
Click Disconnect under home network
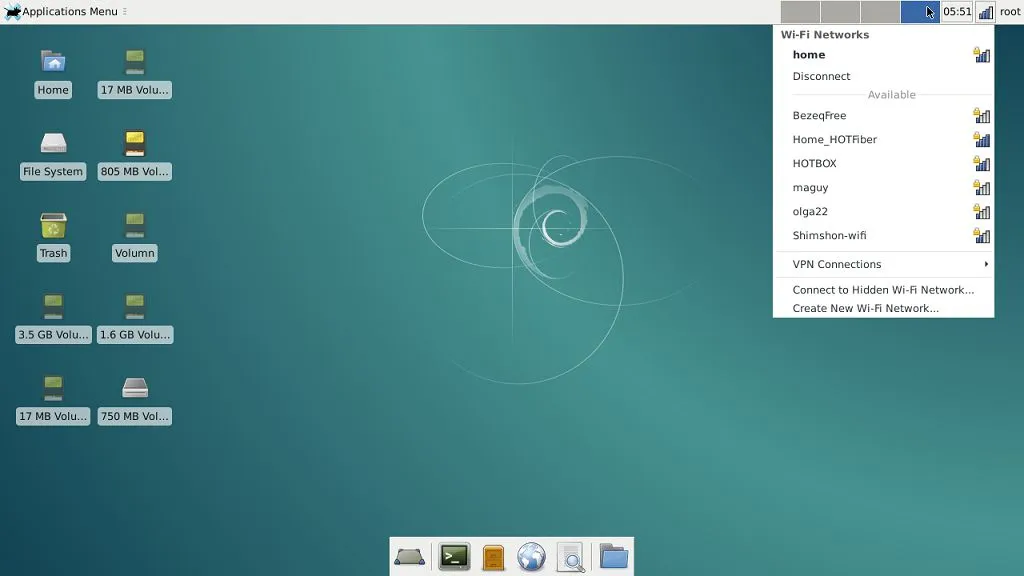coord(821,76)
